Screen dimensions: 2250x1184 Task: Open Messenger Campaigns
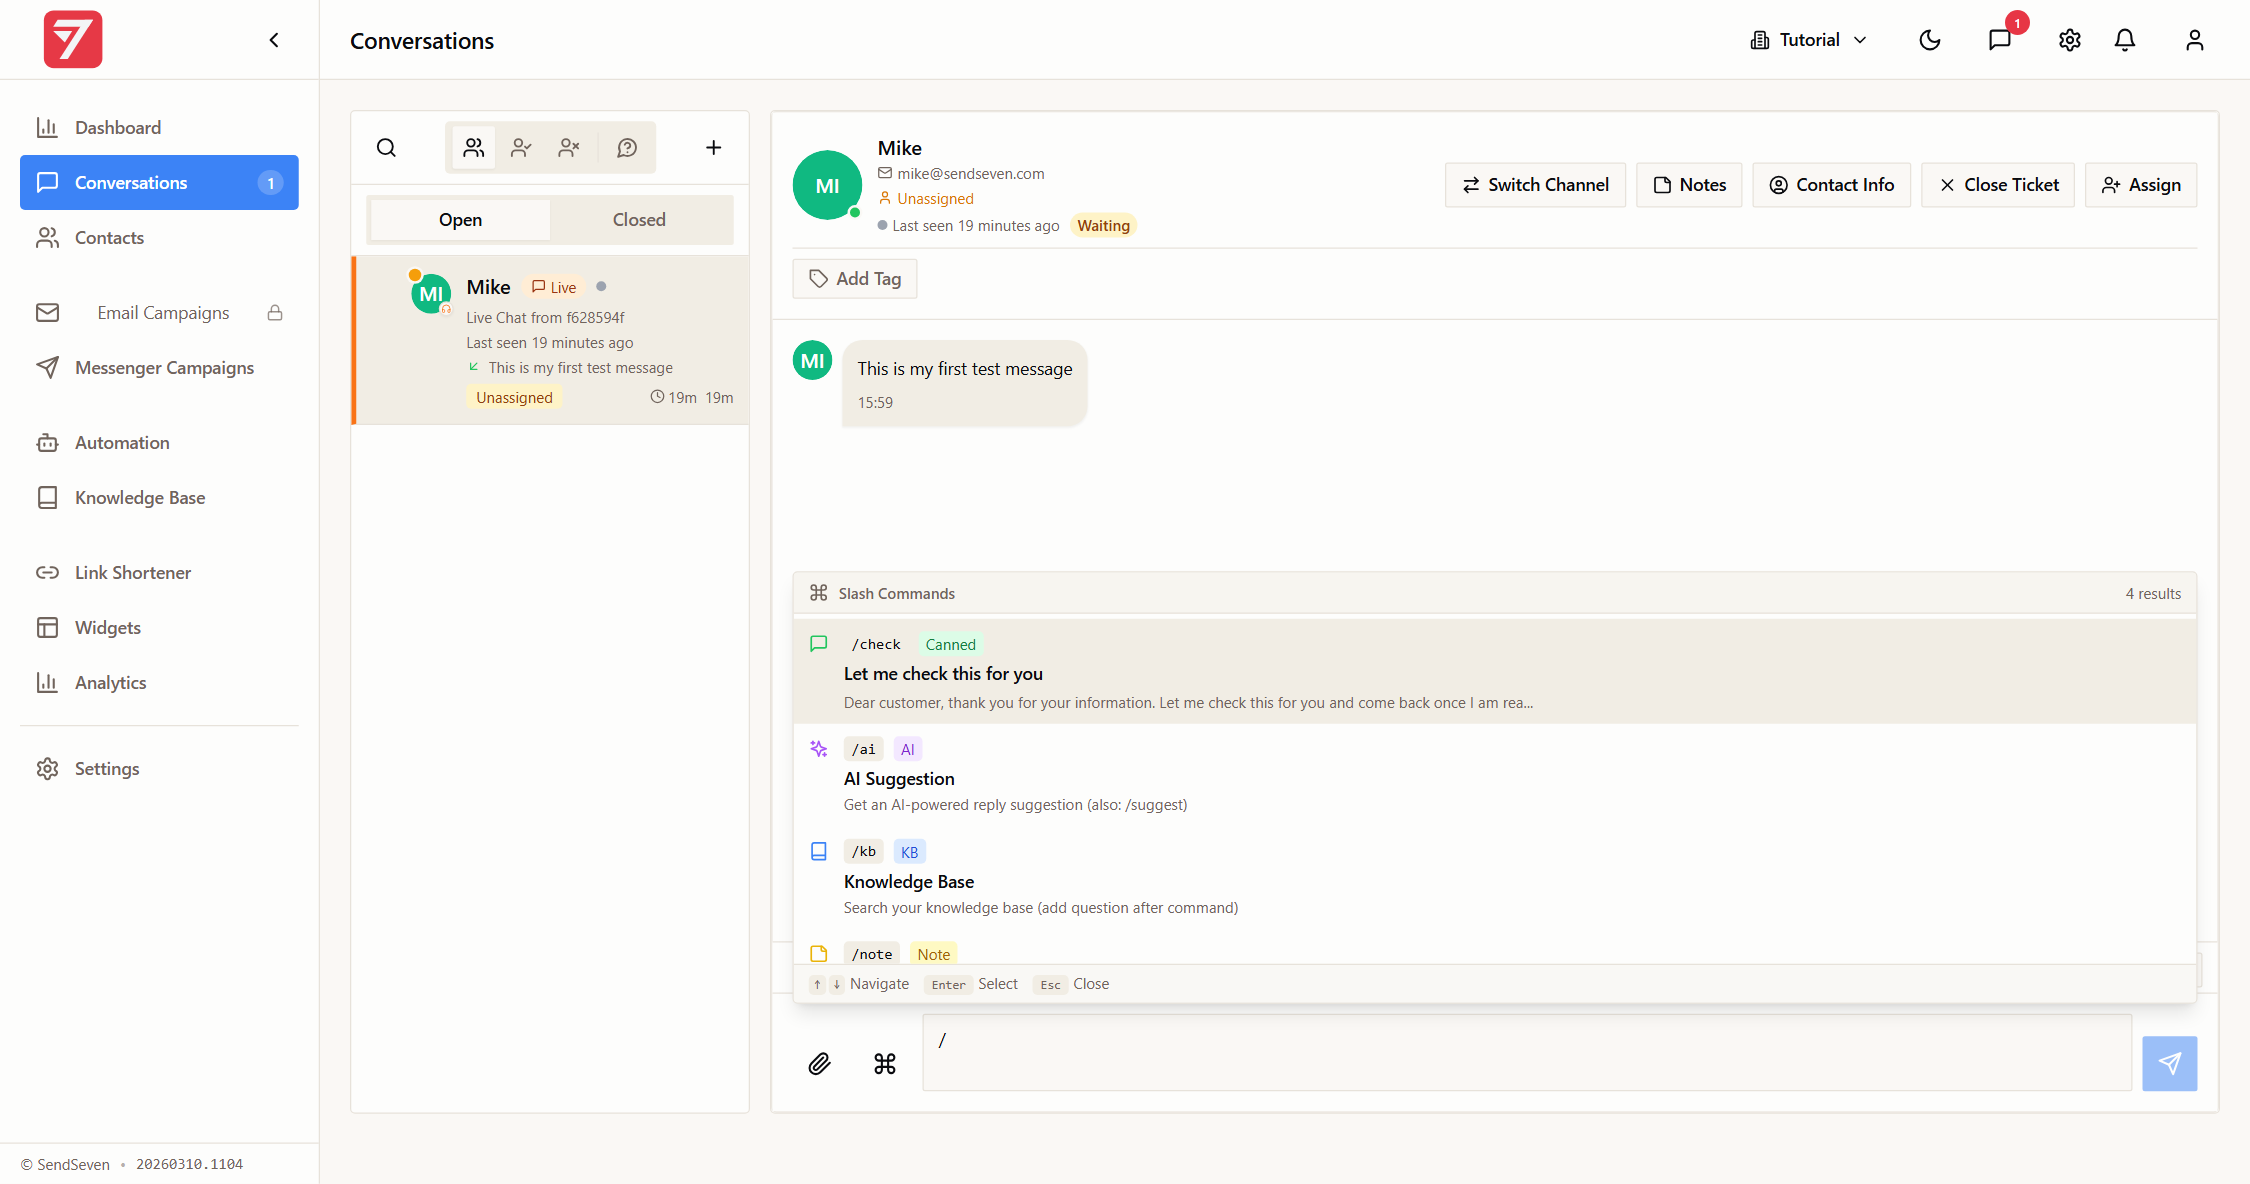(159, 368)
